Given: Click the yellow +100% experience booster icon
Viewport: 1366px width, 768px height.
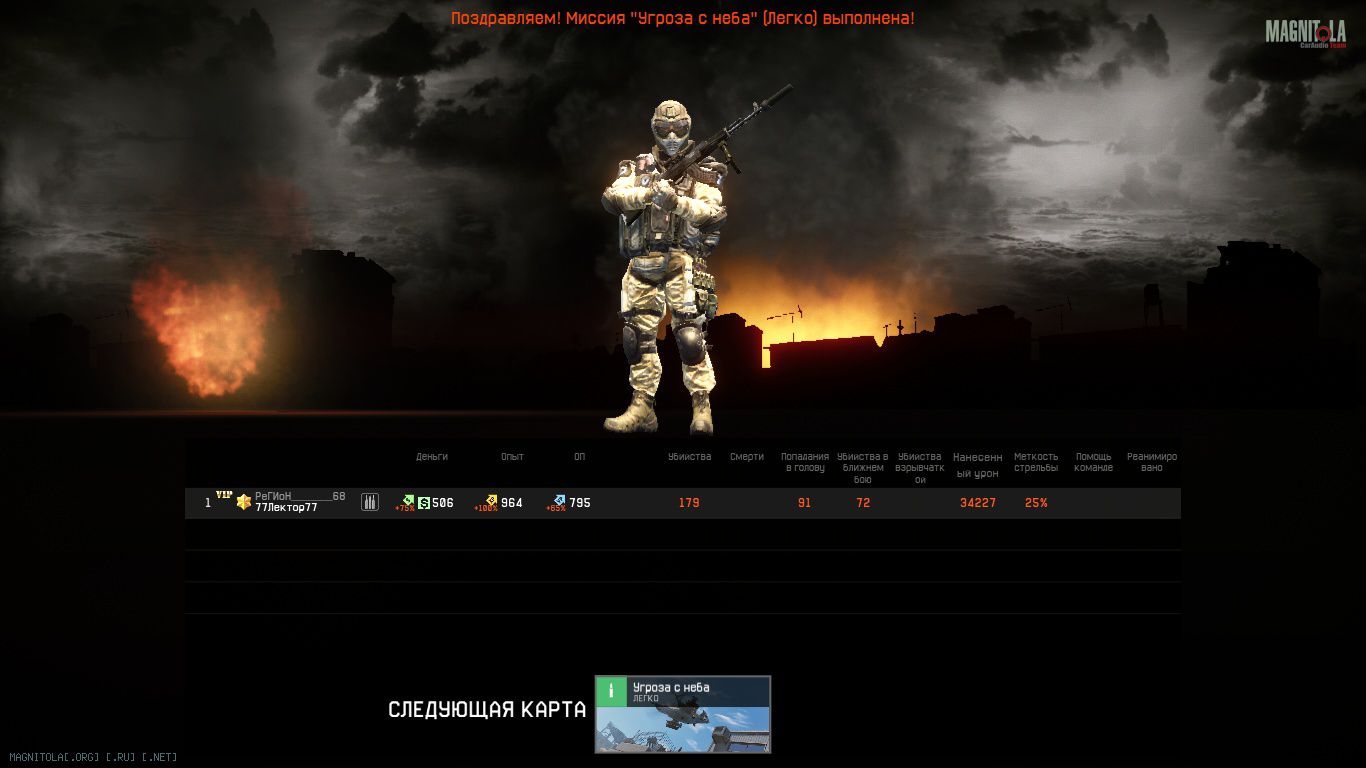Looking at the screenshot, I should tap(490, 501).
